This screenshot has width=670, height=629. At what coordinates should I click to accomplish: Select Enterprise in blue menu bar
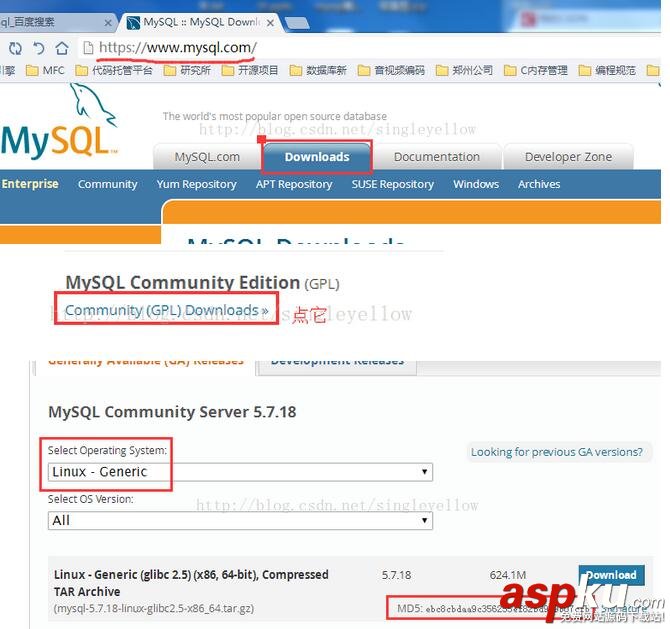click(x=30, y=184)
